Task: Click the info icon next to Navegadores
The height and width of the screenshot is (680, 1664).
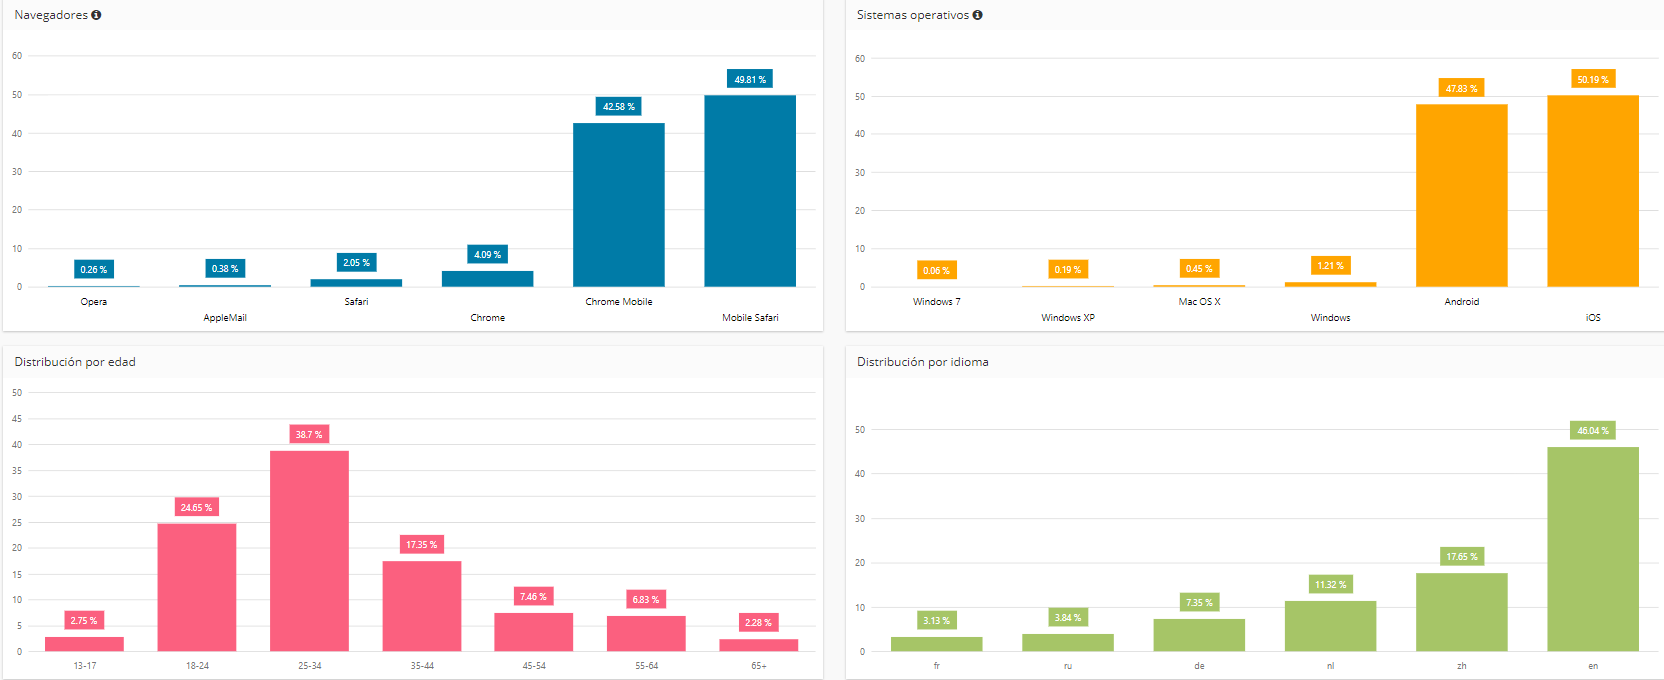Action: (x=96, y=15)
